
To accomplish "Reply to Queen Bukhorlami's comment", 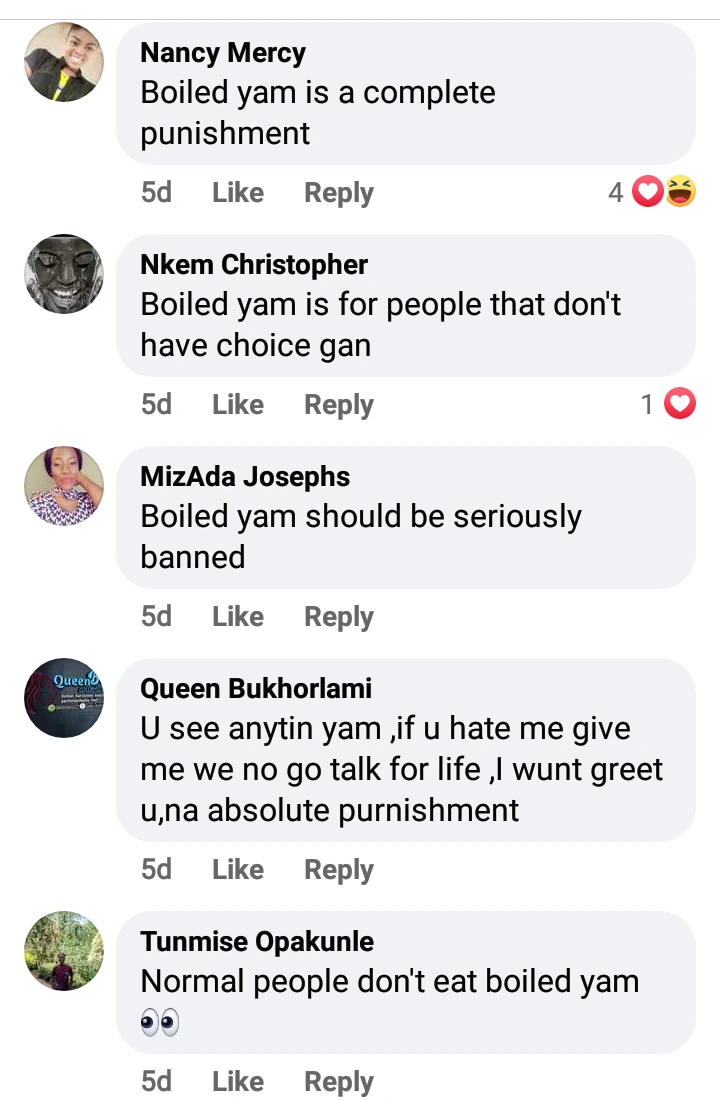I will pyautogui.click(x=338, y=869).
